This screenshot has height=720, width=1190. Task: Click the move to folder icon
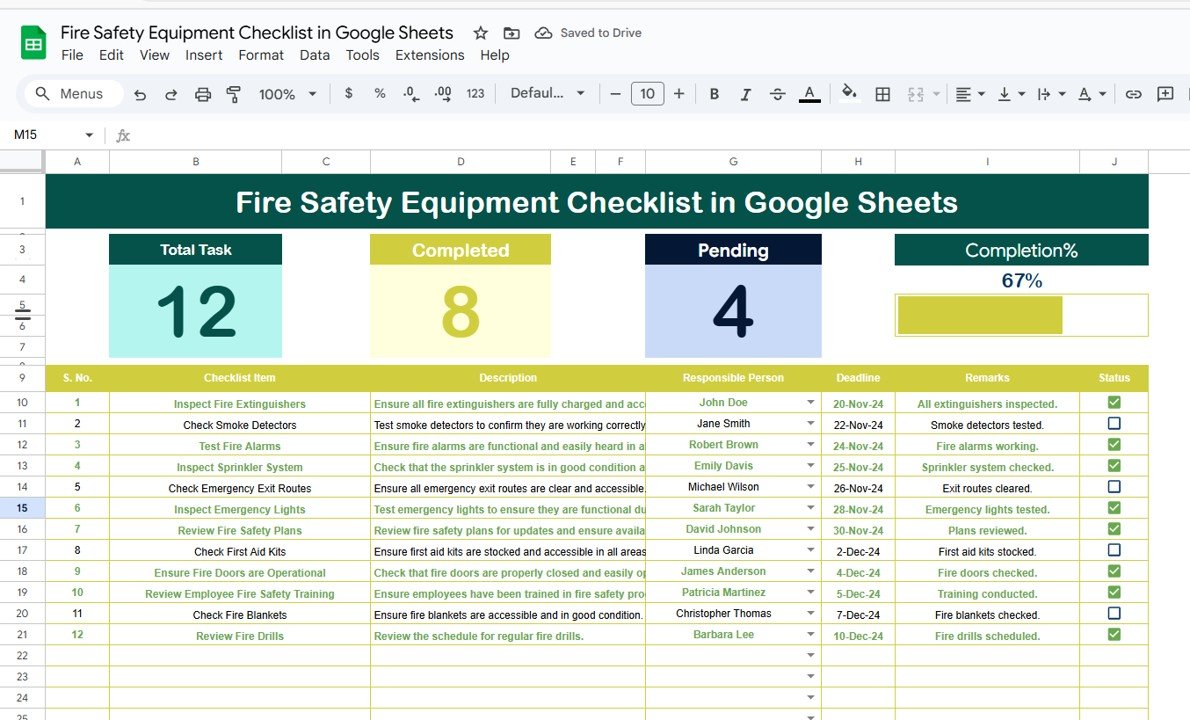coord(512,33)
